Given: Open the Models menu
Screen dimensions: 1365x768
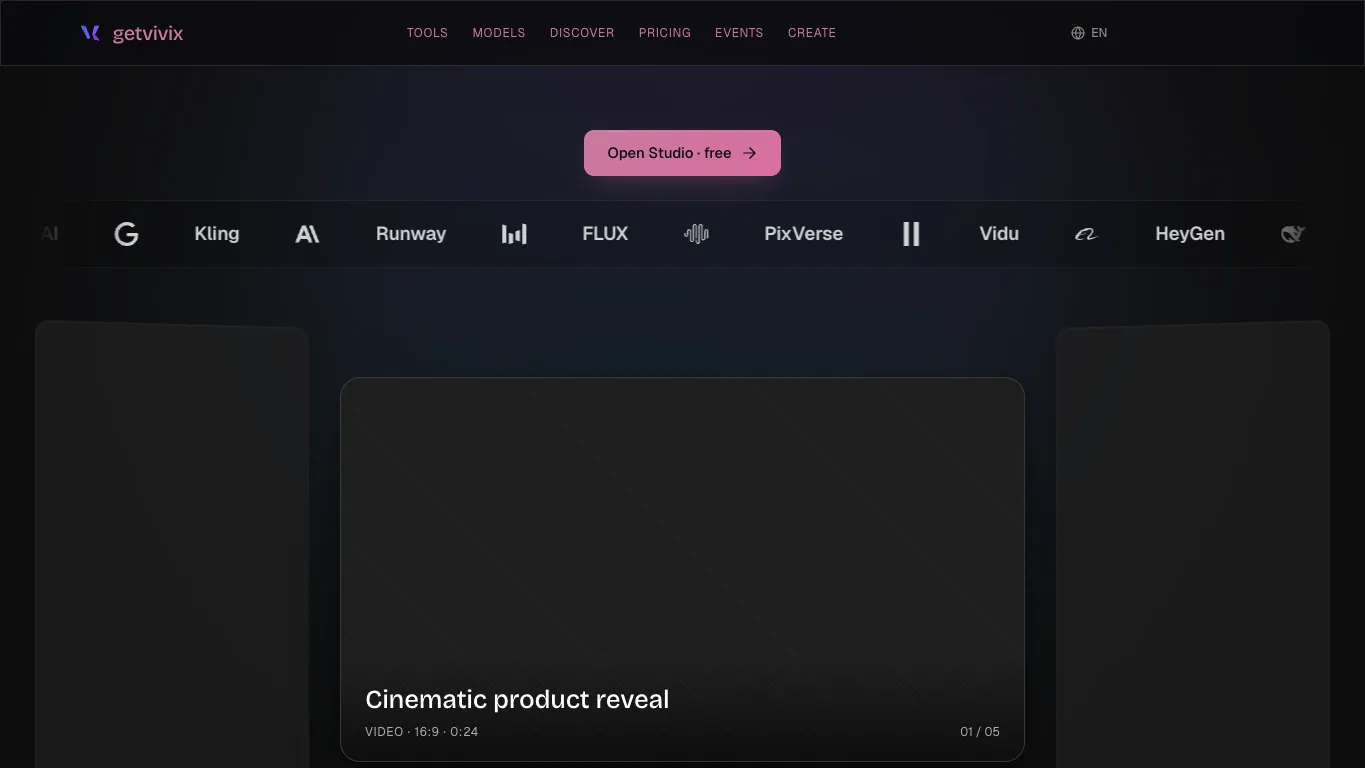Looking at the screenshot, I should pyautogui.click(x=499, y=33).
